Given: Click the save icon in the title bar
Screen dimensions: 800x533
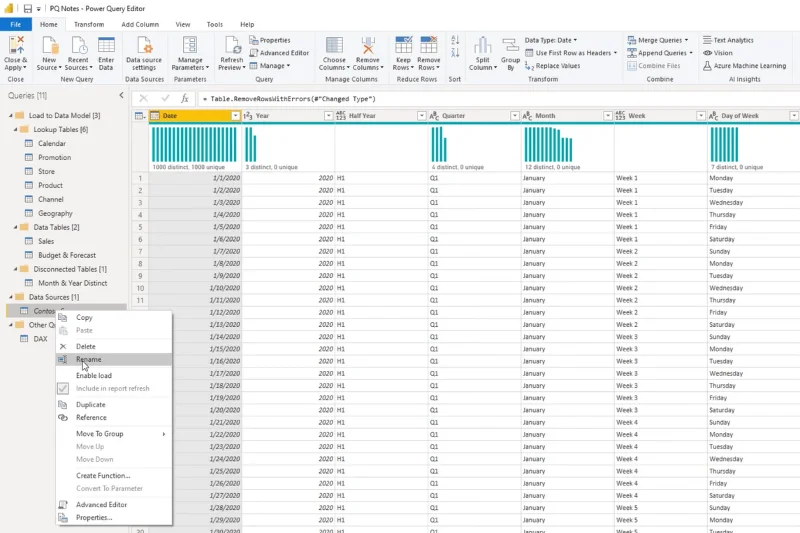Looking at the screenshot, I should tap(28, 8).
